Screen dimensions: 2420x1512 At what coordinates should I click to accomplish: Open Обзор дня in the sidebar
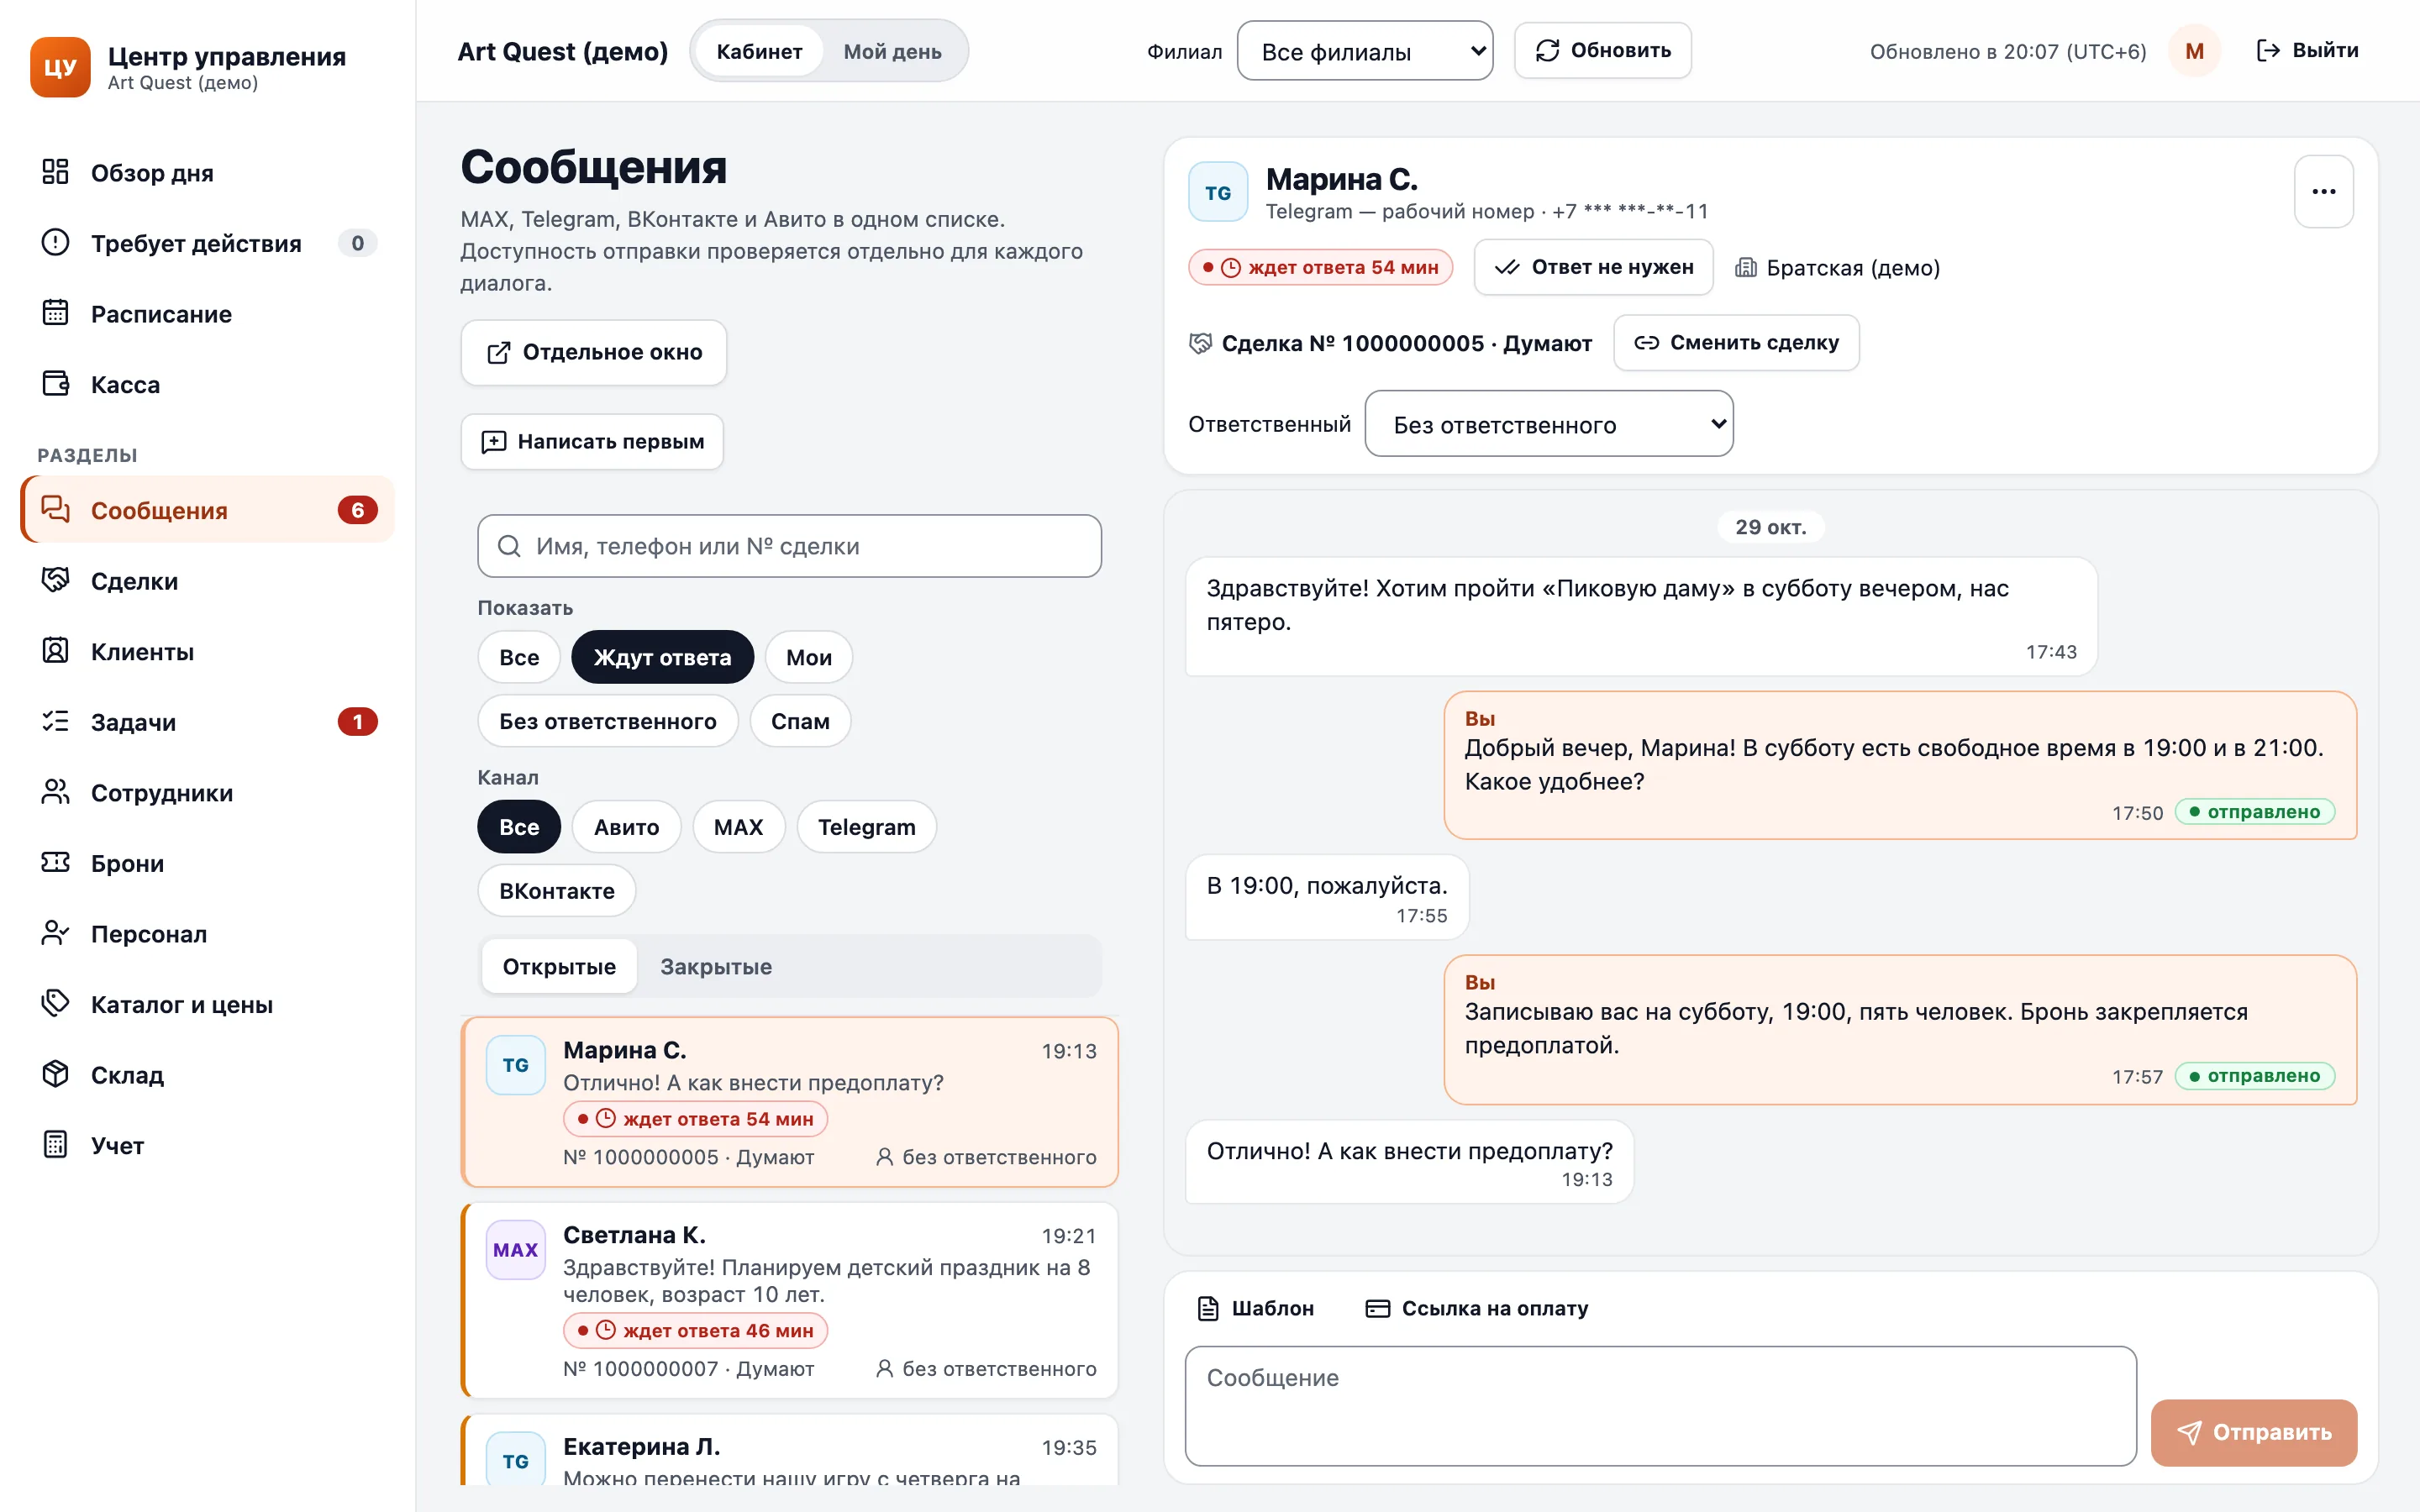click(x=207, y=173)
